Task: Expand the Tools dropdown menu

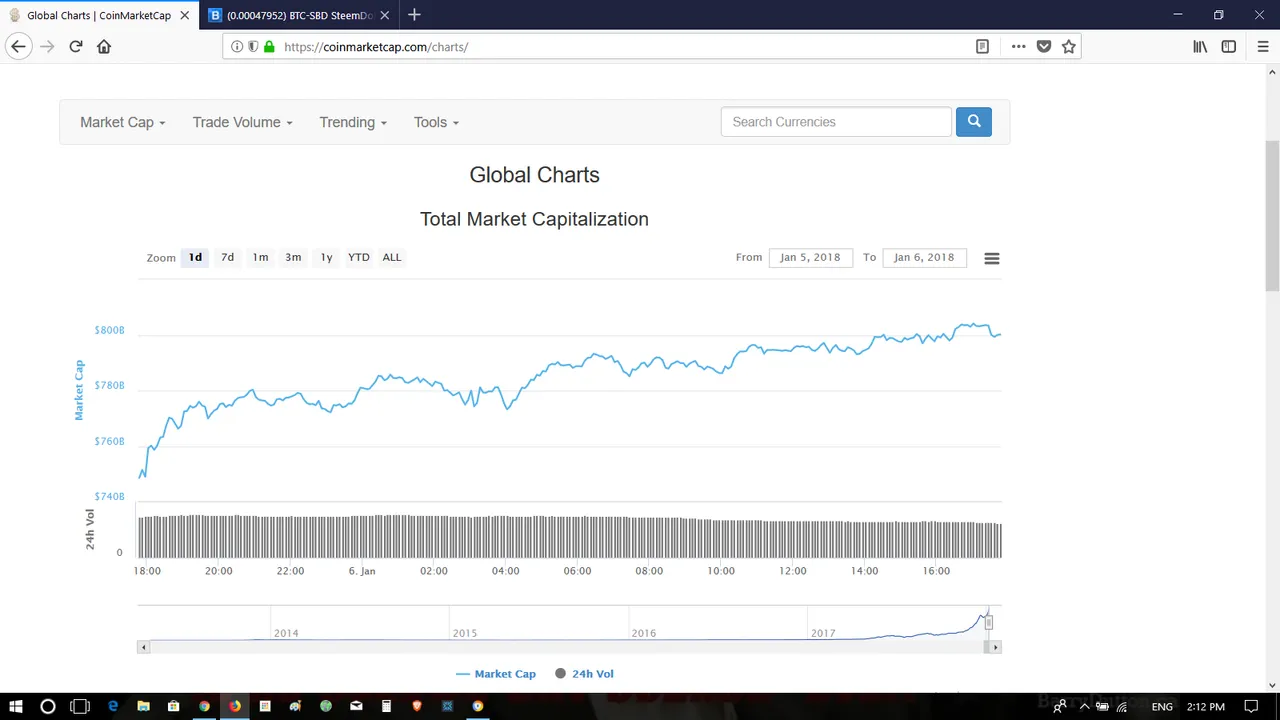Action: tap(436, 122)
